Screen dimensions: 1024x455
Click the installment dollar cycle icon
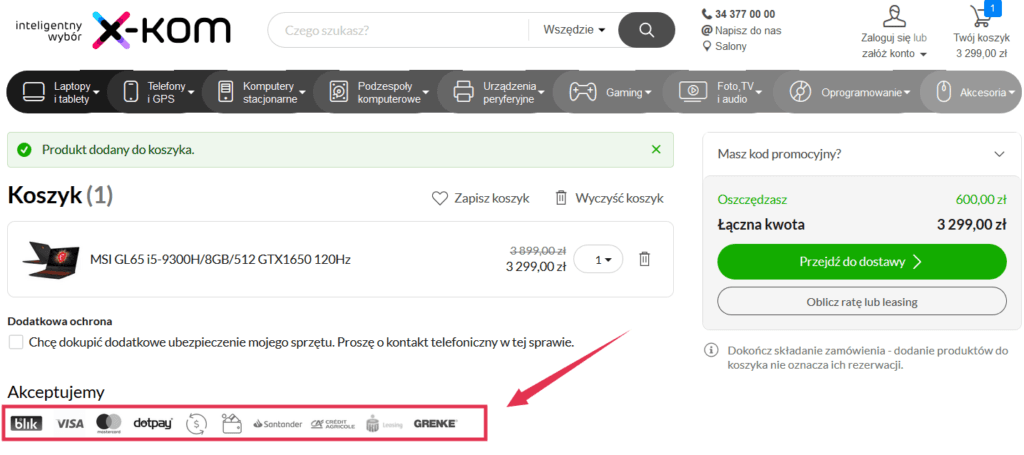(197, 424)
